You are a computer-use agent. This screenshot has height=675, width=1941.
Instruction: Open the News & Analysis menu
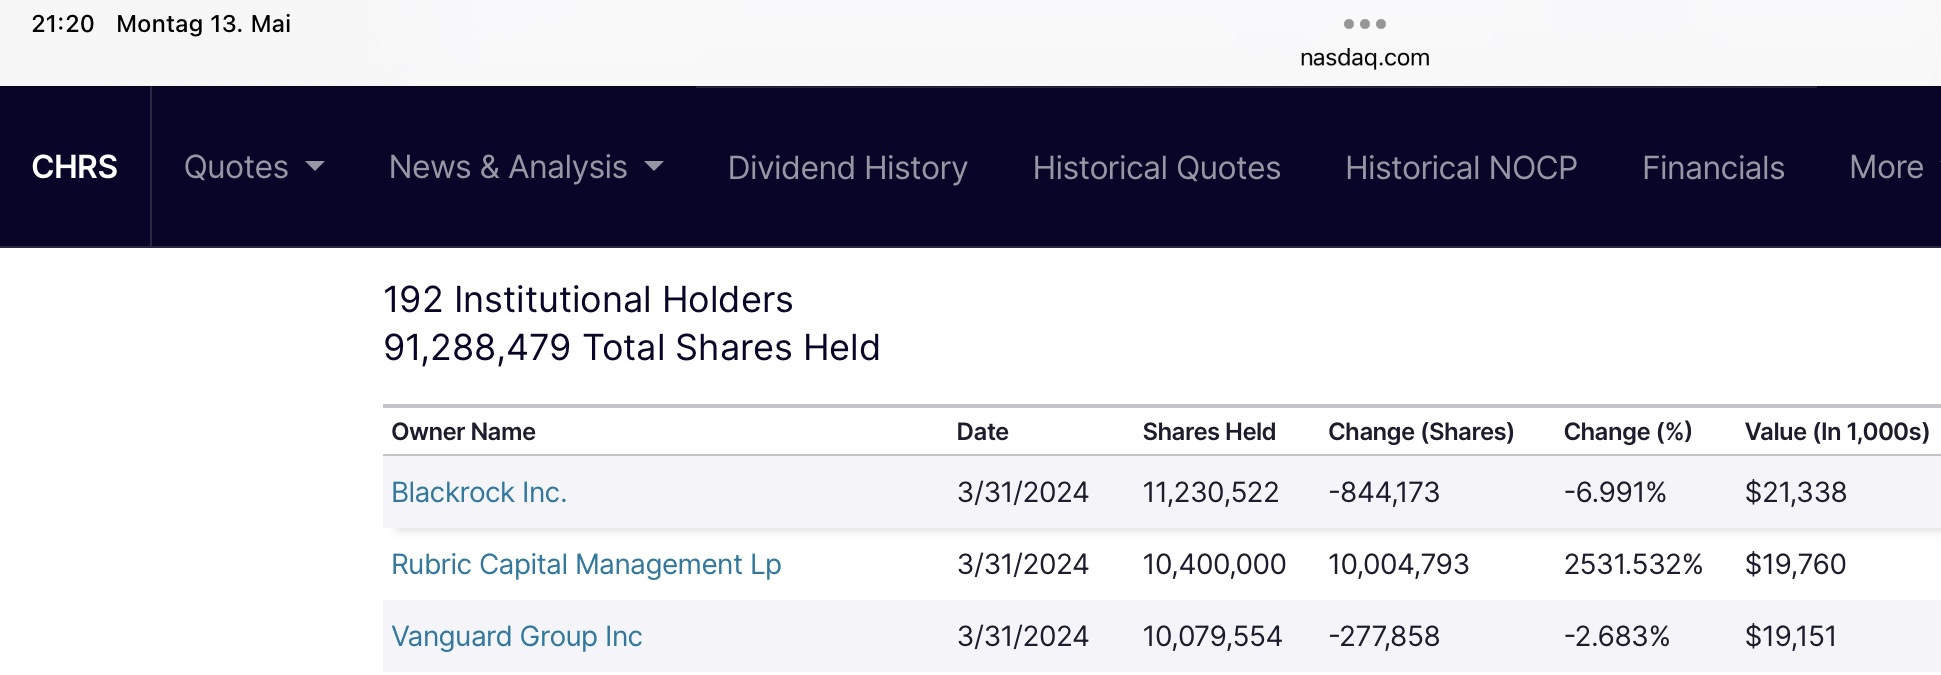coord(508,167)
